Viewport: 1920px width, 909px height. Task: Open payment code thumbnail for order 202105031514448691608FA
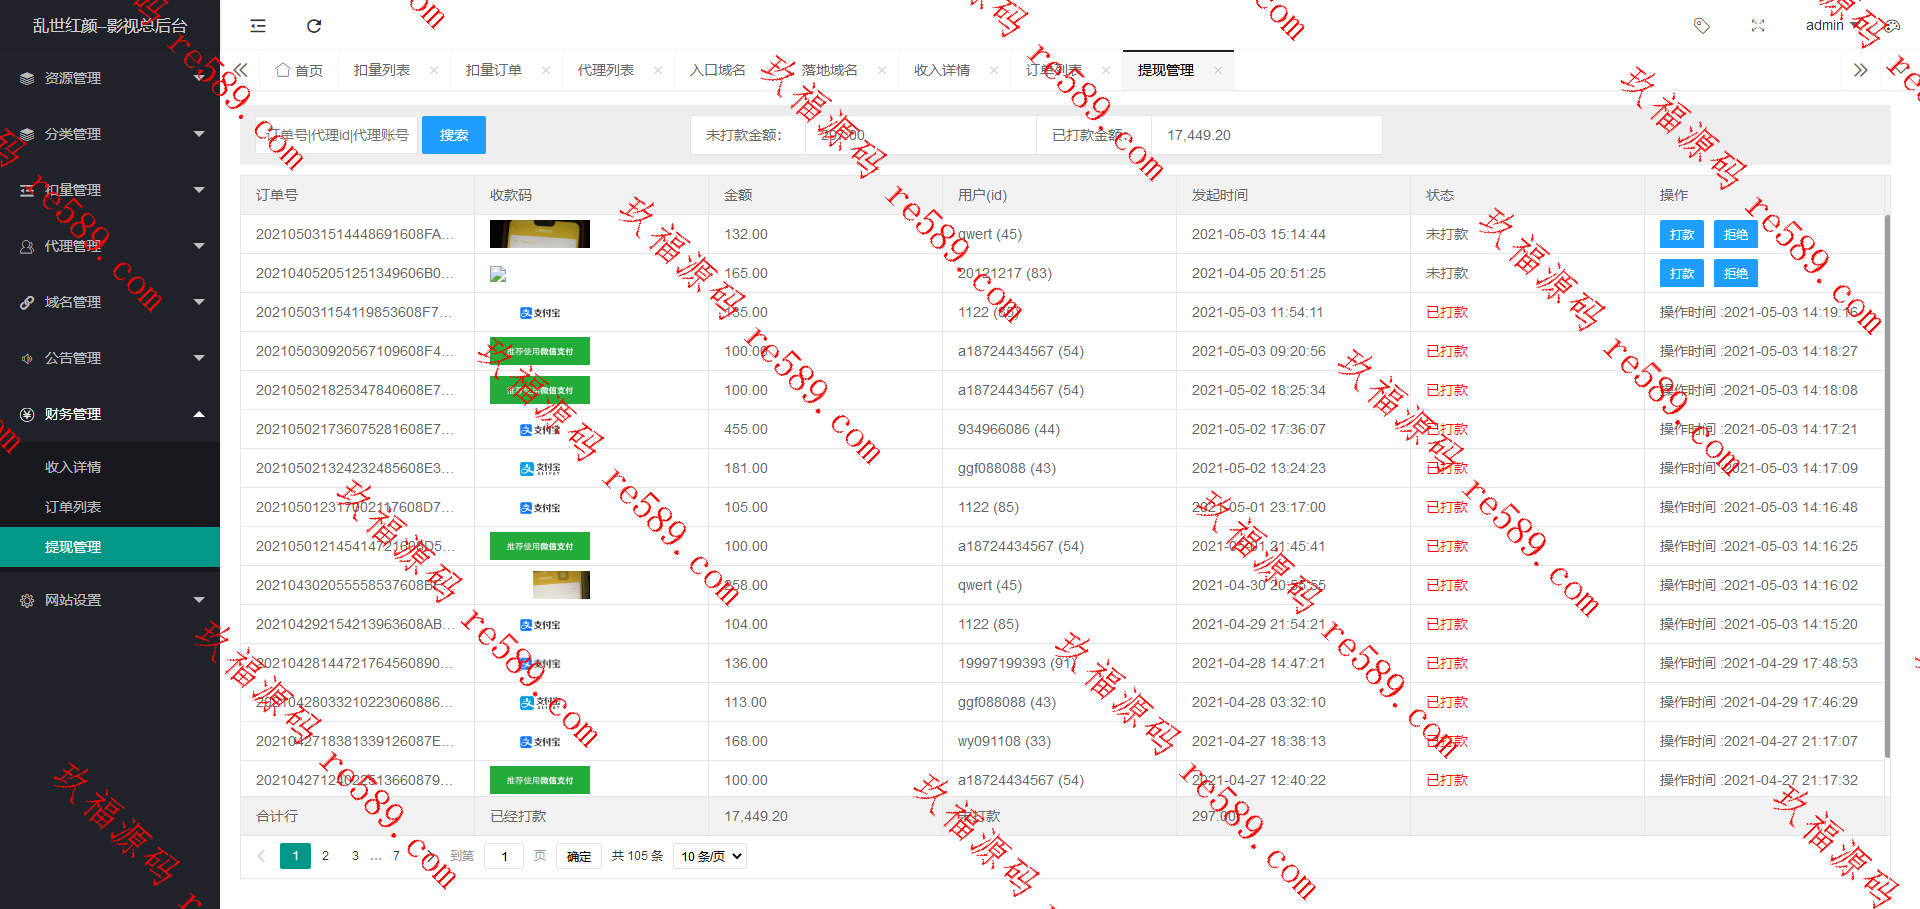(540, 234)
